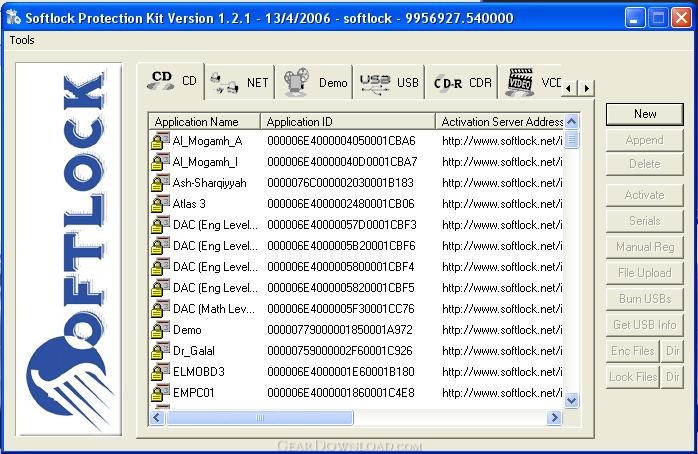Click application ID 000006E4000005F30001CC76

coord(341,309)
